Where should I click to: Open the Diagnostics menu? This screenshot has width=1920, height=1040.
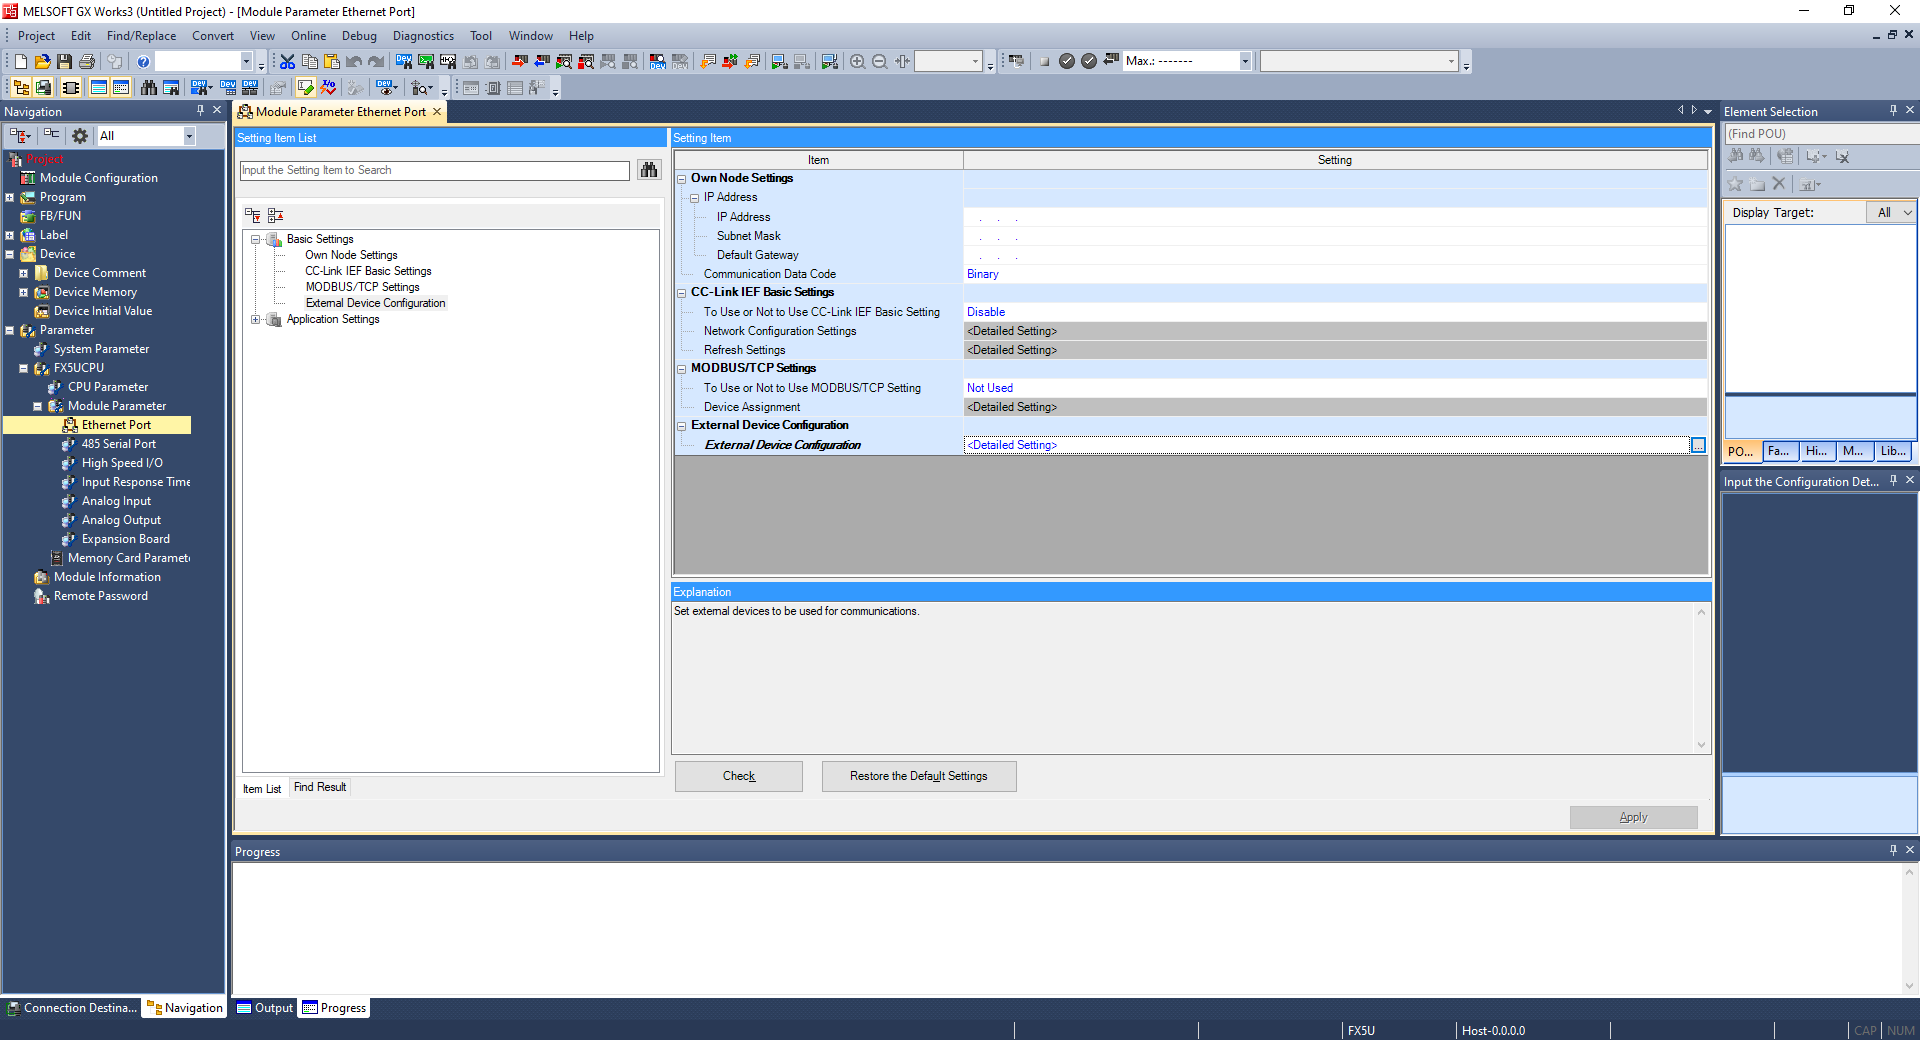point(423,36)
